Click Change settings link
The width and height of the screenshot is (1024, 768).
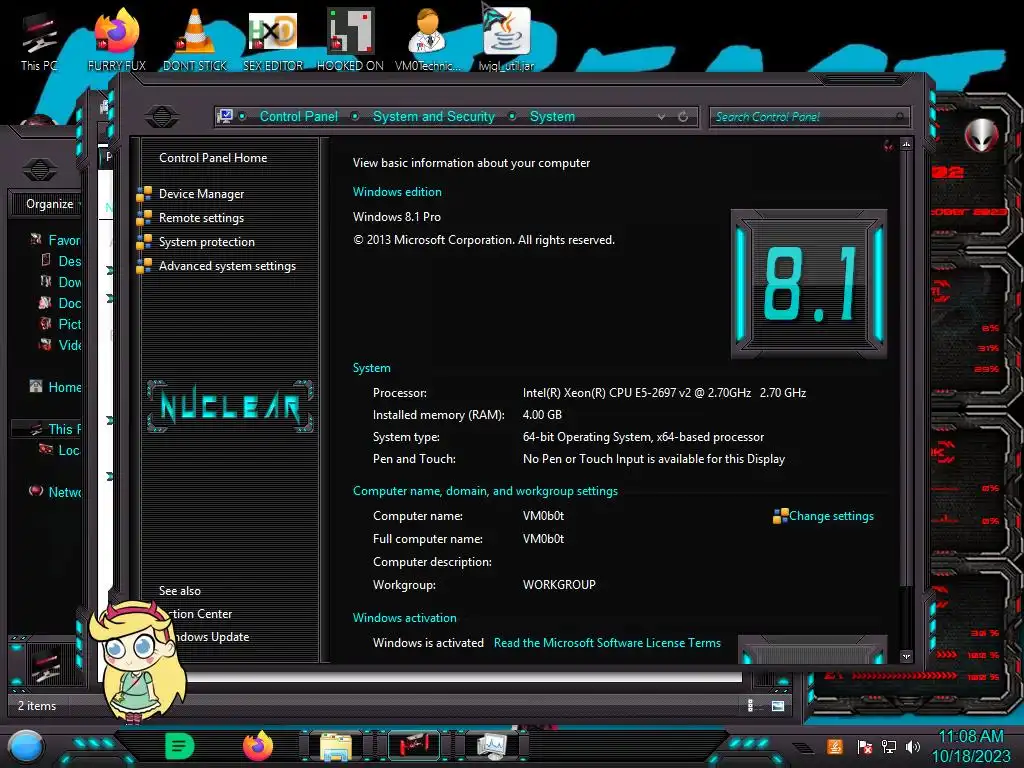831,516
